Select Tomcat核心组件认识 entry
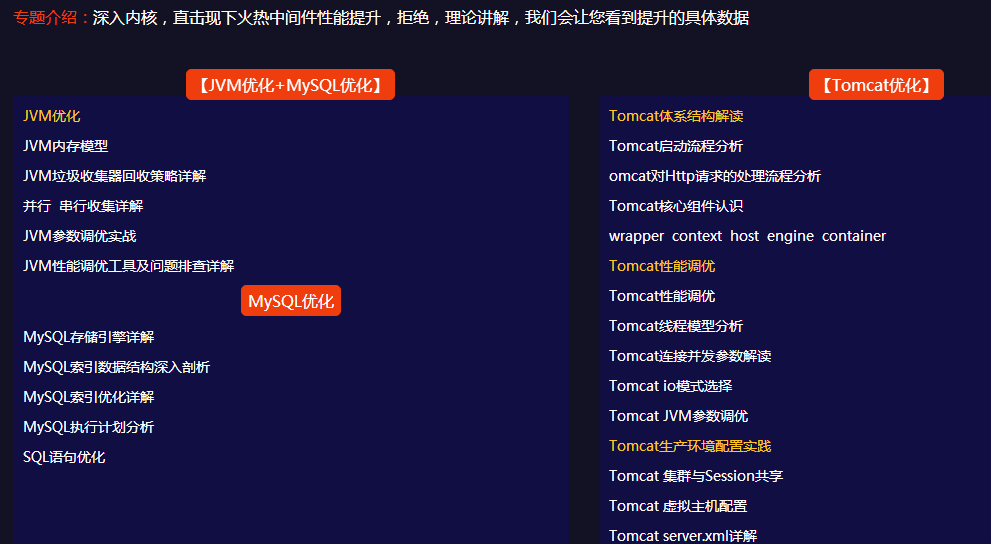 (x=676, y=206)
